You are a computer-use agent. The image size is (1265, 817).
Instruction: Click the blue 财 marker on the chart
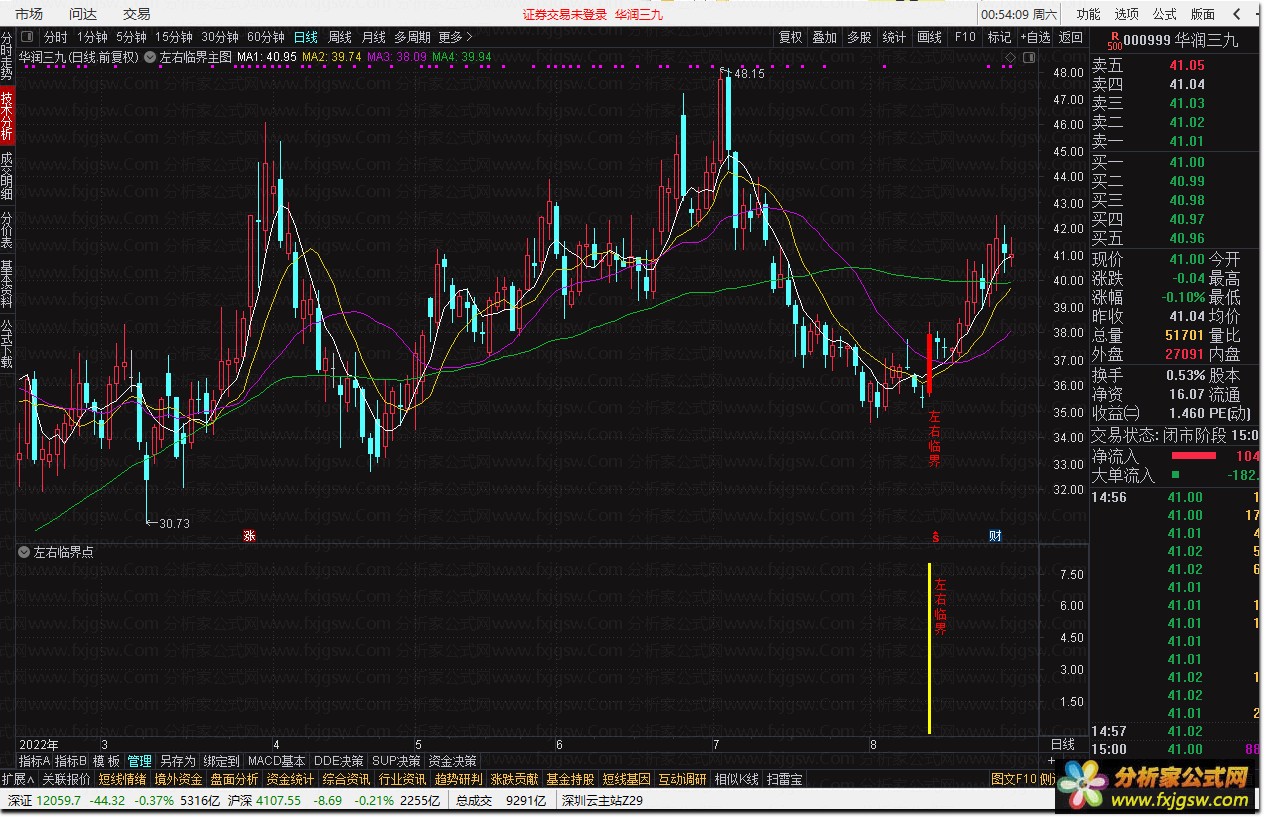click(995, 536)
